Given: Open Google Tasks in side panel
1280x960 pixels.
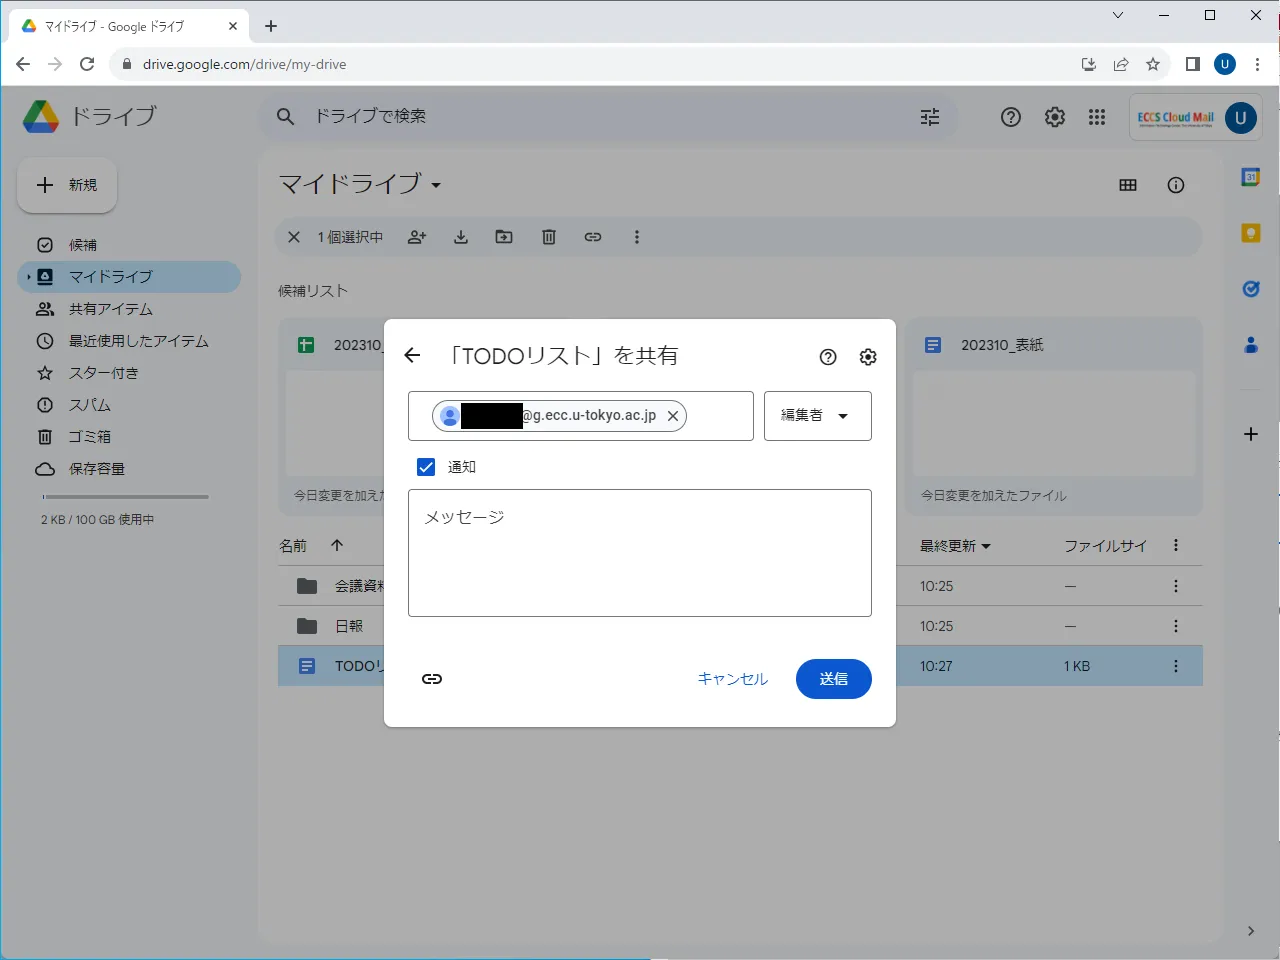Looking at the screenshot, I should [1250, 289].
